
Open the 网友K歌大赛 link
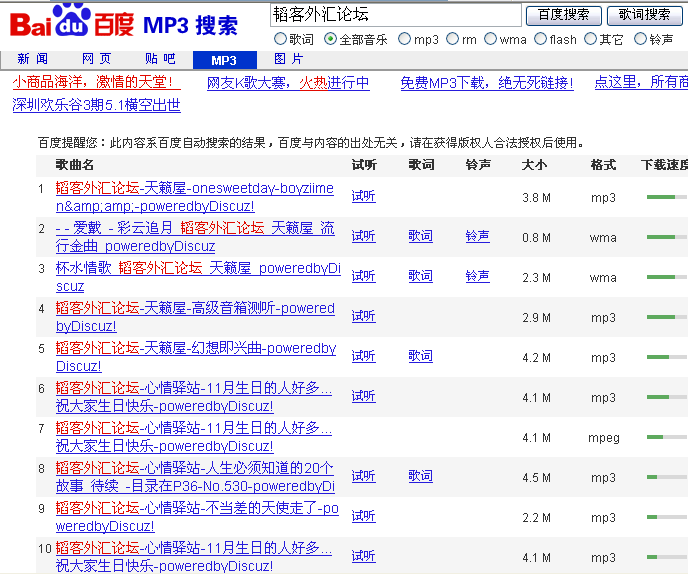288,83
